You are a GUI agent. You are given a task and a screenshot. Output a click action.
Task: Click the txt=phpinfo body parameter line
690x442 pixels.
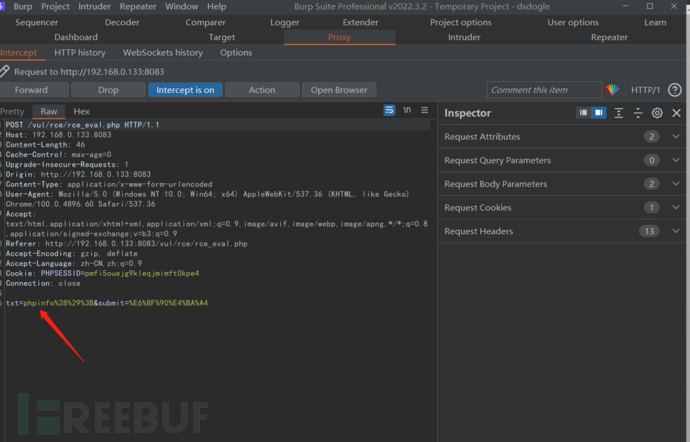click(x=107, y=303)
